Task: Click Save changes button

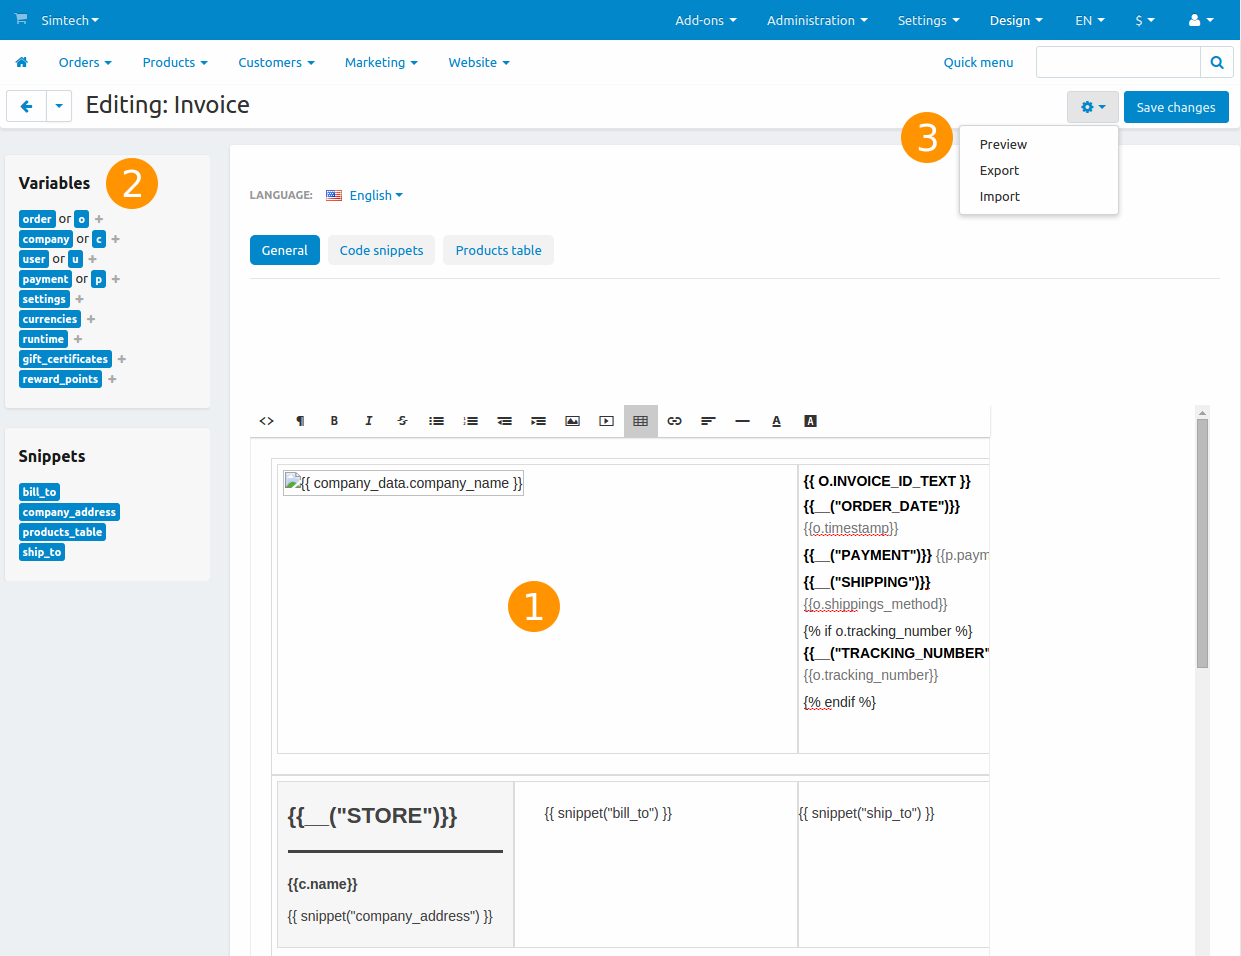Action: 1176,107
